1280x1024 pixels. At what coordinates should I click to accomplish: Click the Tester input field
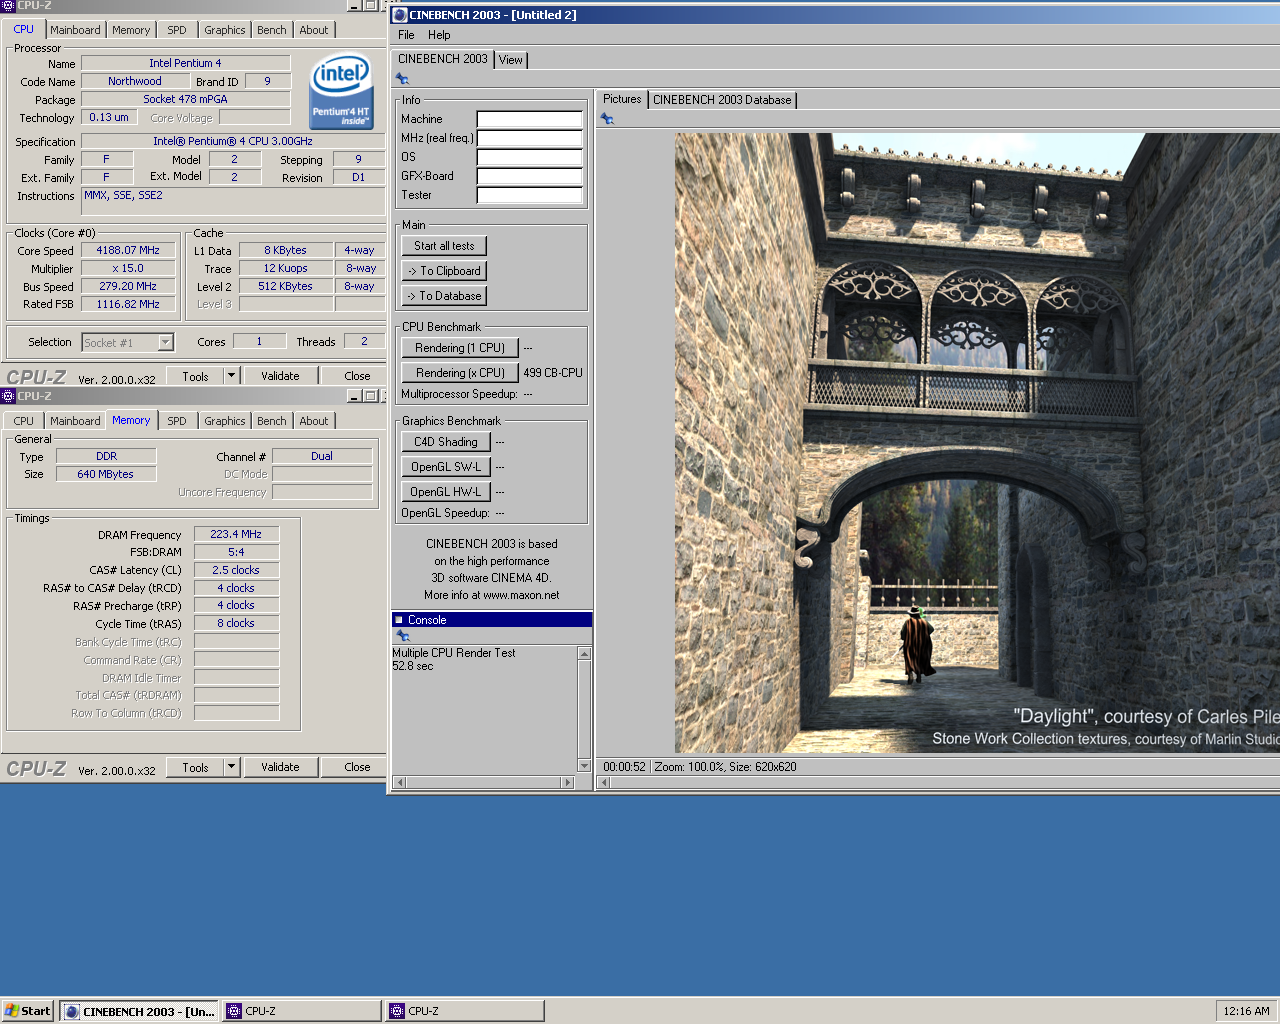[529, 195]
